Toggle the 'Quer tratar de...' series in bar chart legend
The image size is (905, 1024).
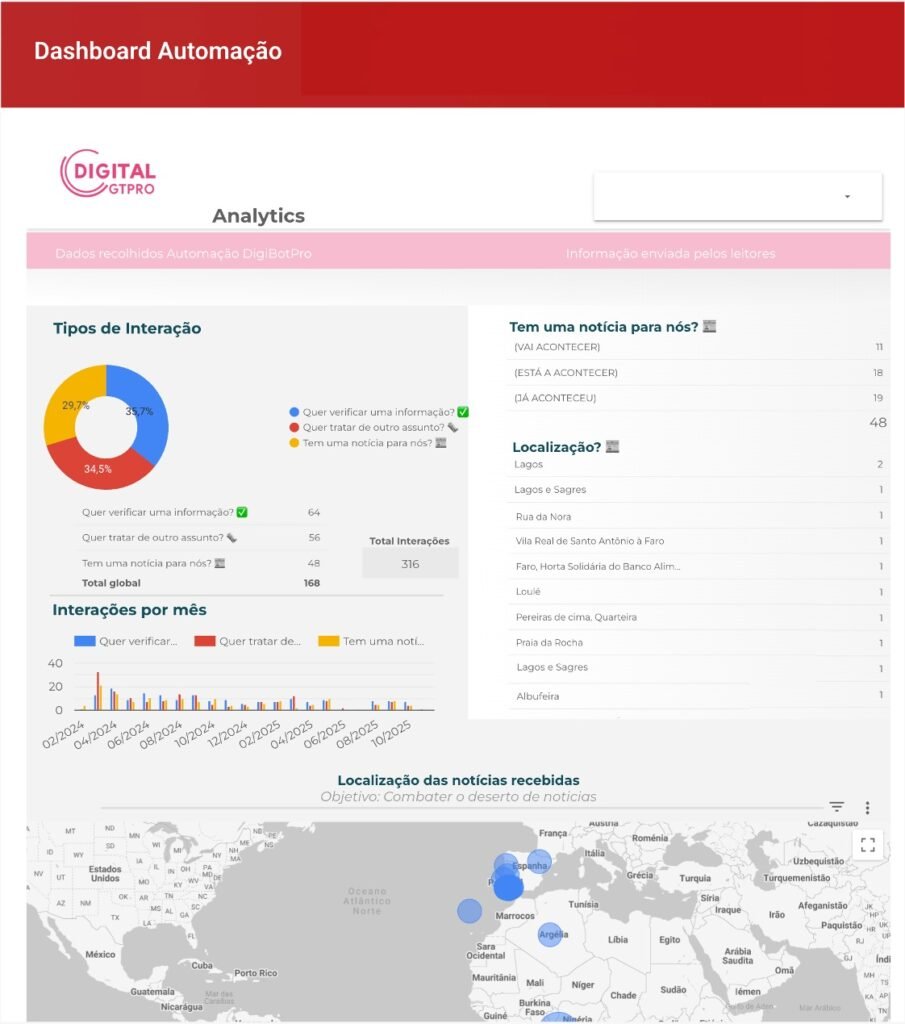click(x=248, y=641)
